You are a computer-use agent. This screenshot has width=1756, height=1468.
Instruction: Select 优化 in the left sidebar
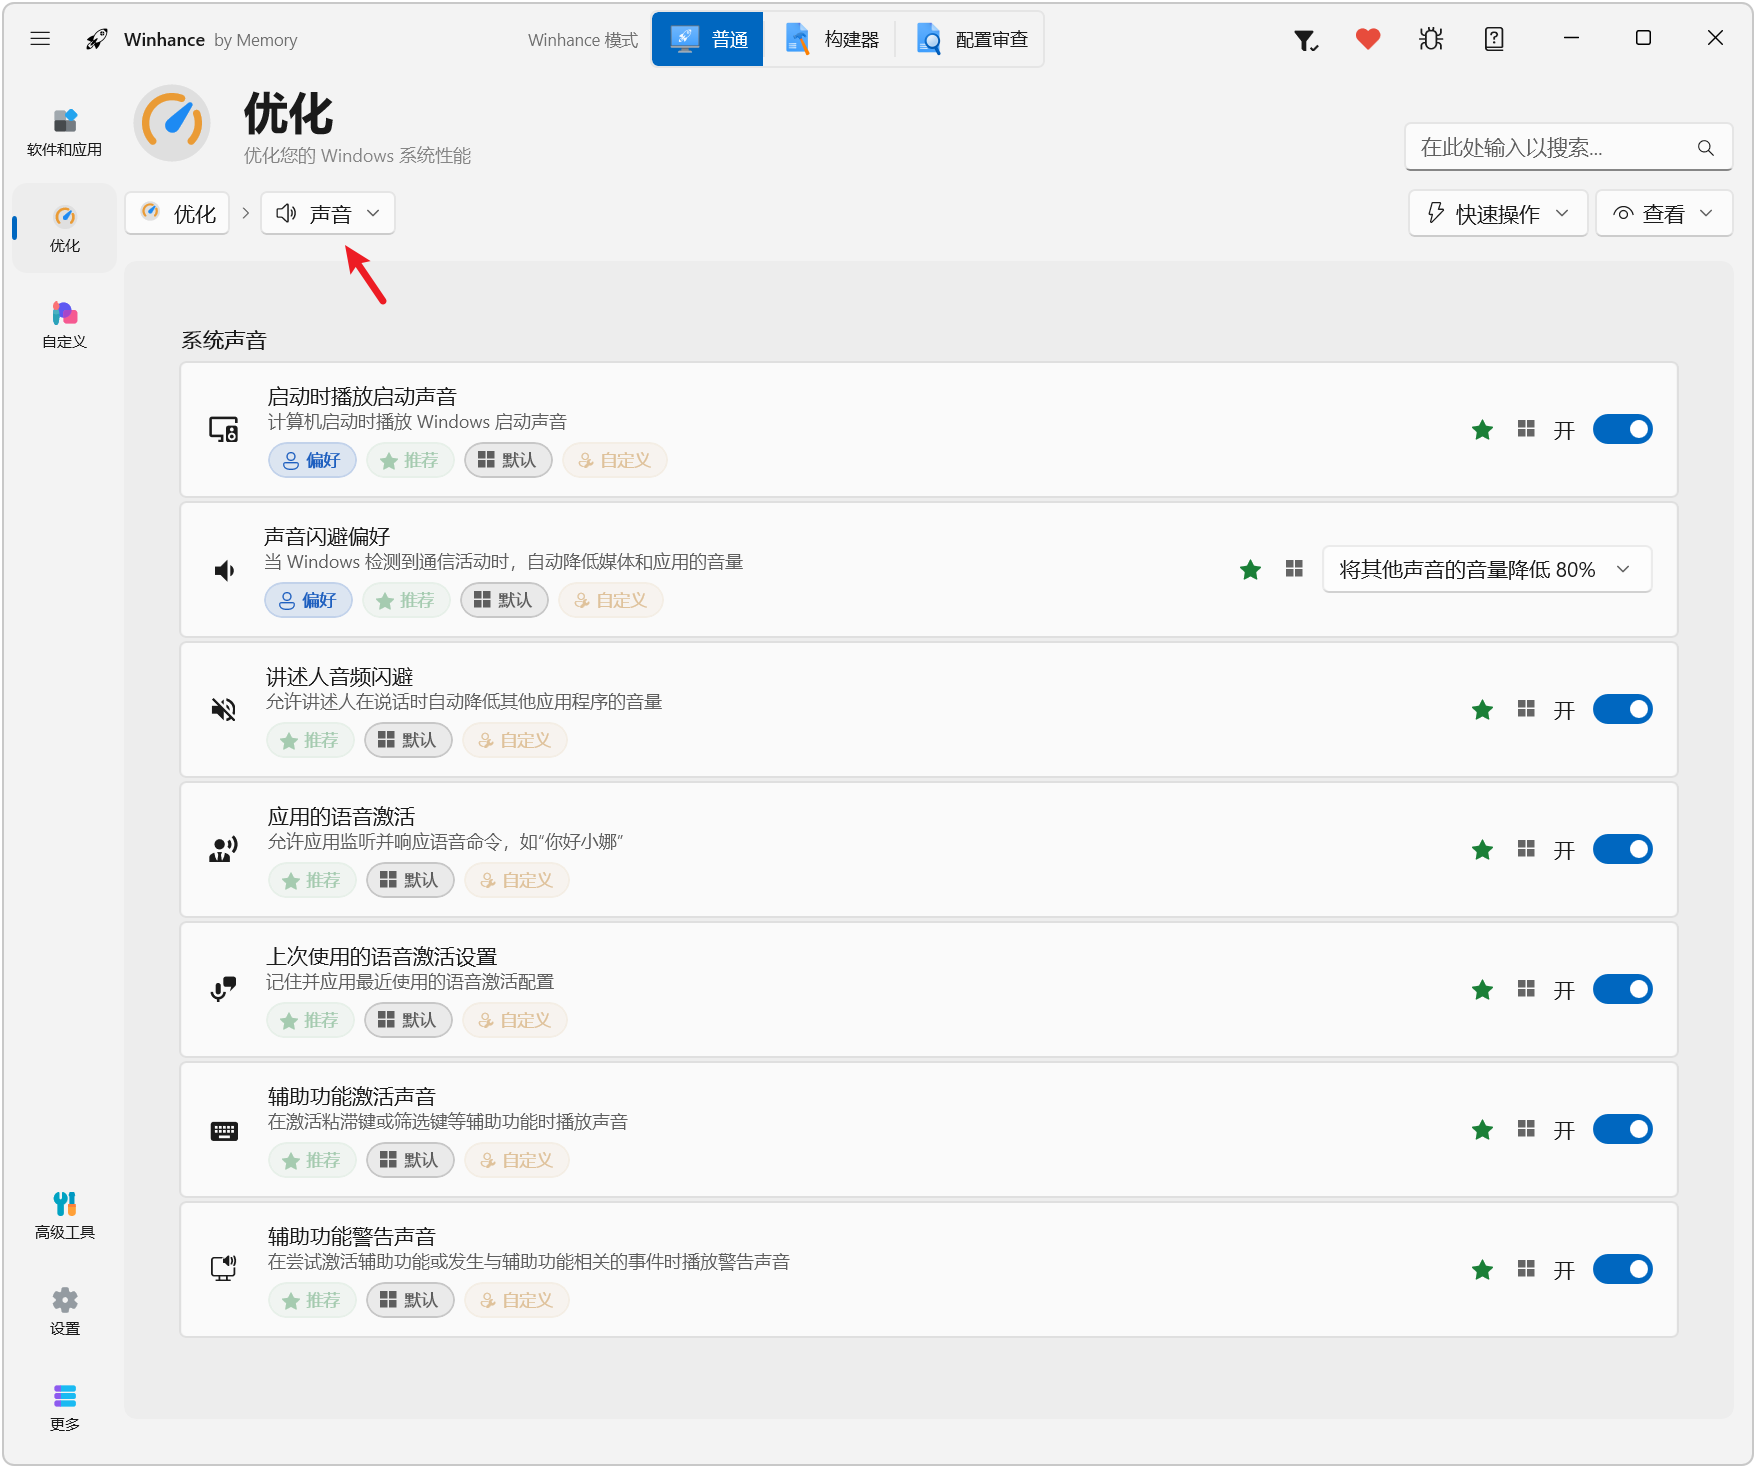pos(65,229)
